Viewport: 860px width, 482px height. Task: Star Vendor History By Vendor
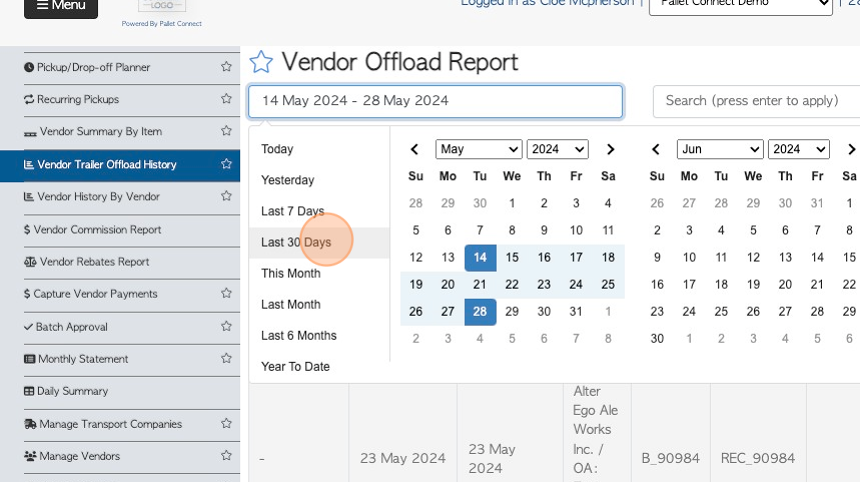(x=226, y=196)
